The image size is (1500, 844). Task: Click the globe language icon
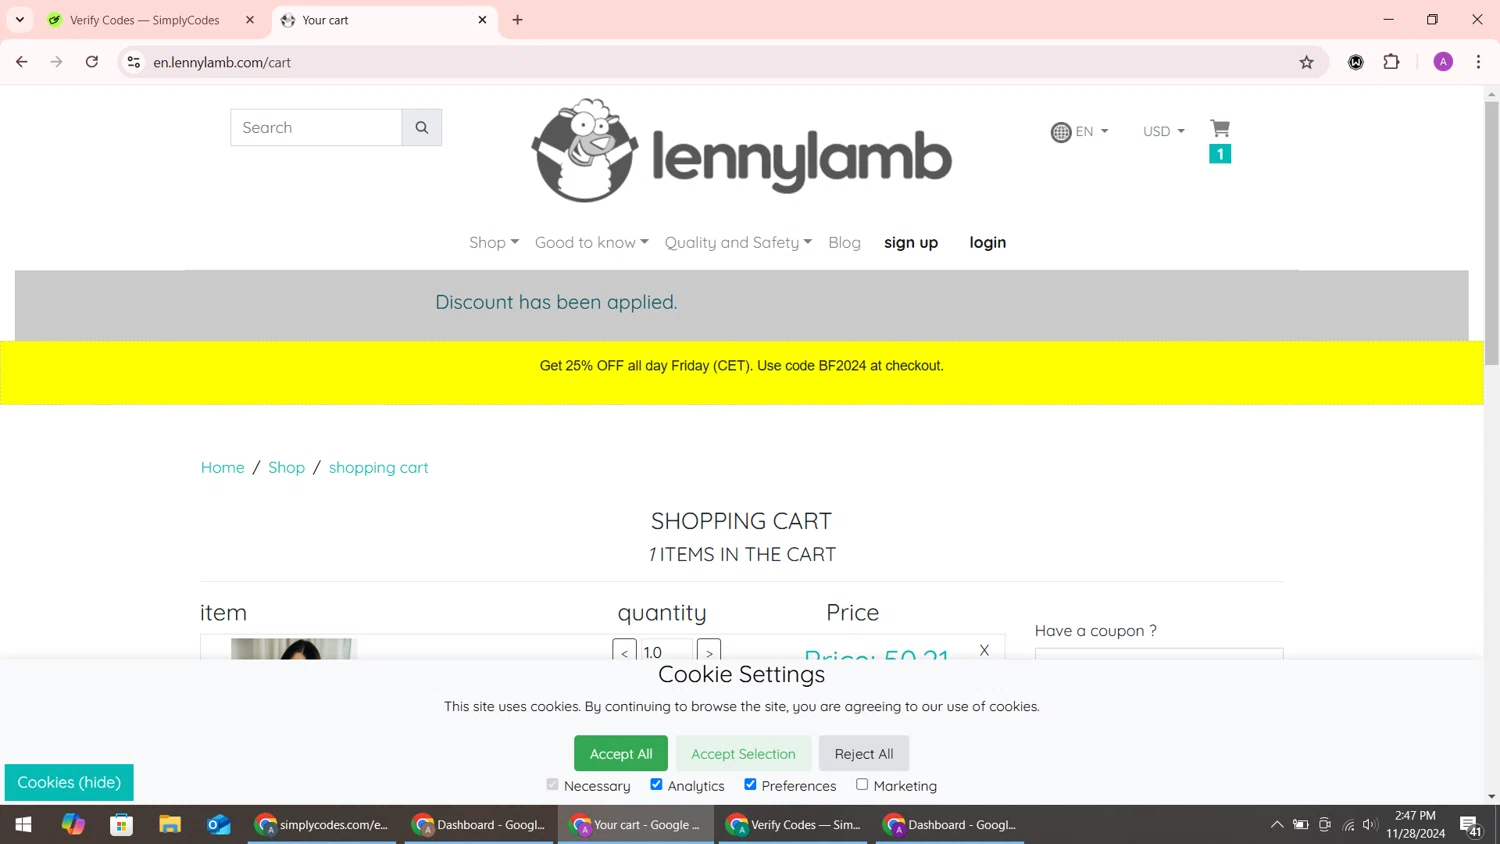pos(1061,132)
